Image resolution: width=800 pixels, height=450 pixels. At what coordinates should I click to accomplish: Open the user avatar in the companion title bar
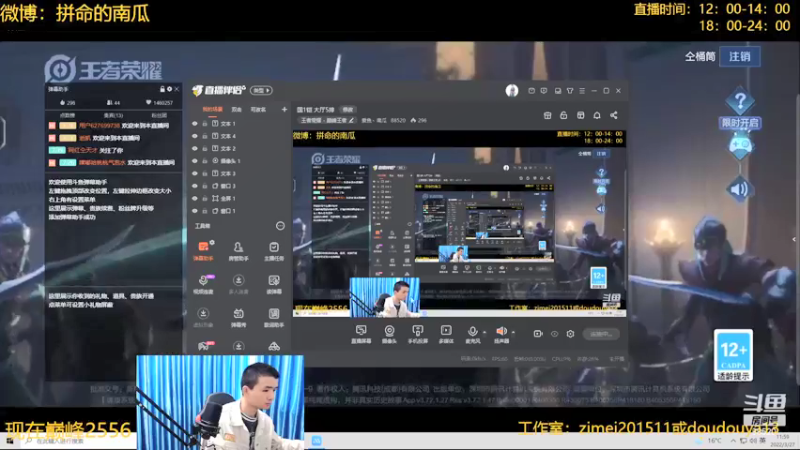512,91
